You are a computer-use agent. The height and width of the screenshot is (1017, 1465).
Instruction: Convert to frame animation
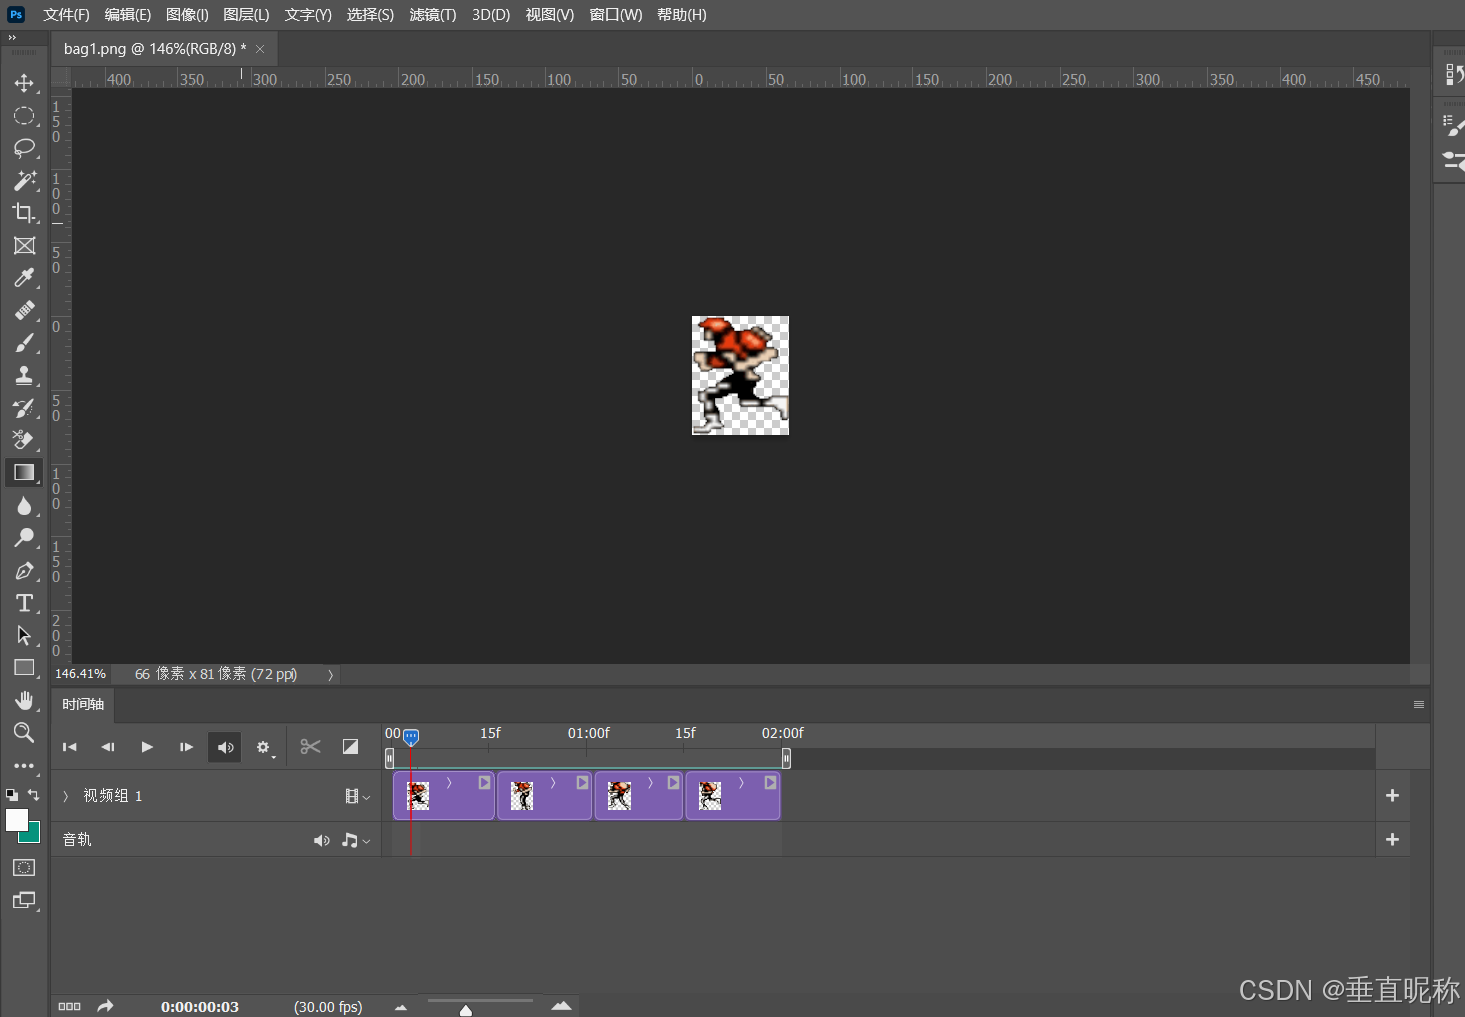coord(69,1007)
